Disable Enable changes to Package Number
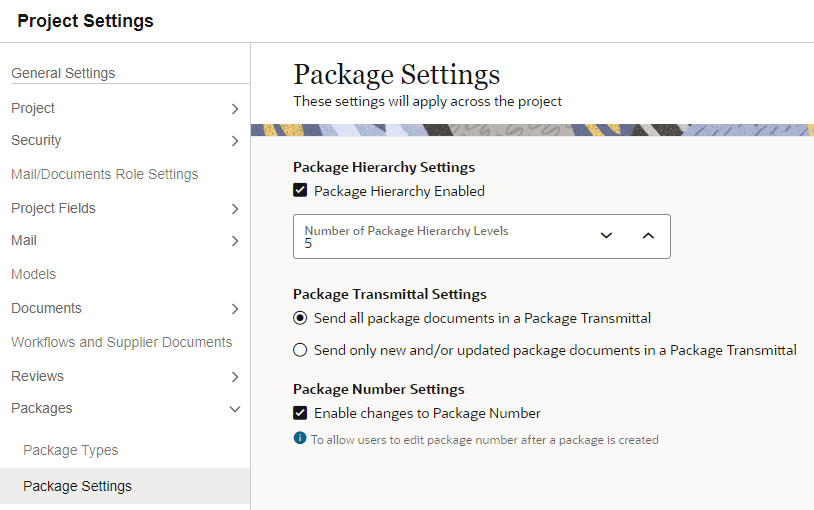The width and height of the screenshot is (814, 510). tap(300, 413)
